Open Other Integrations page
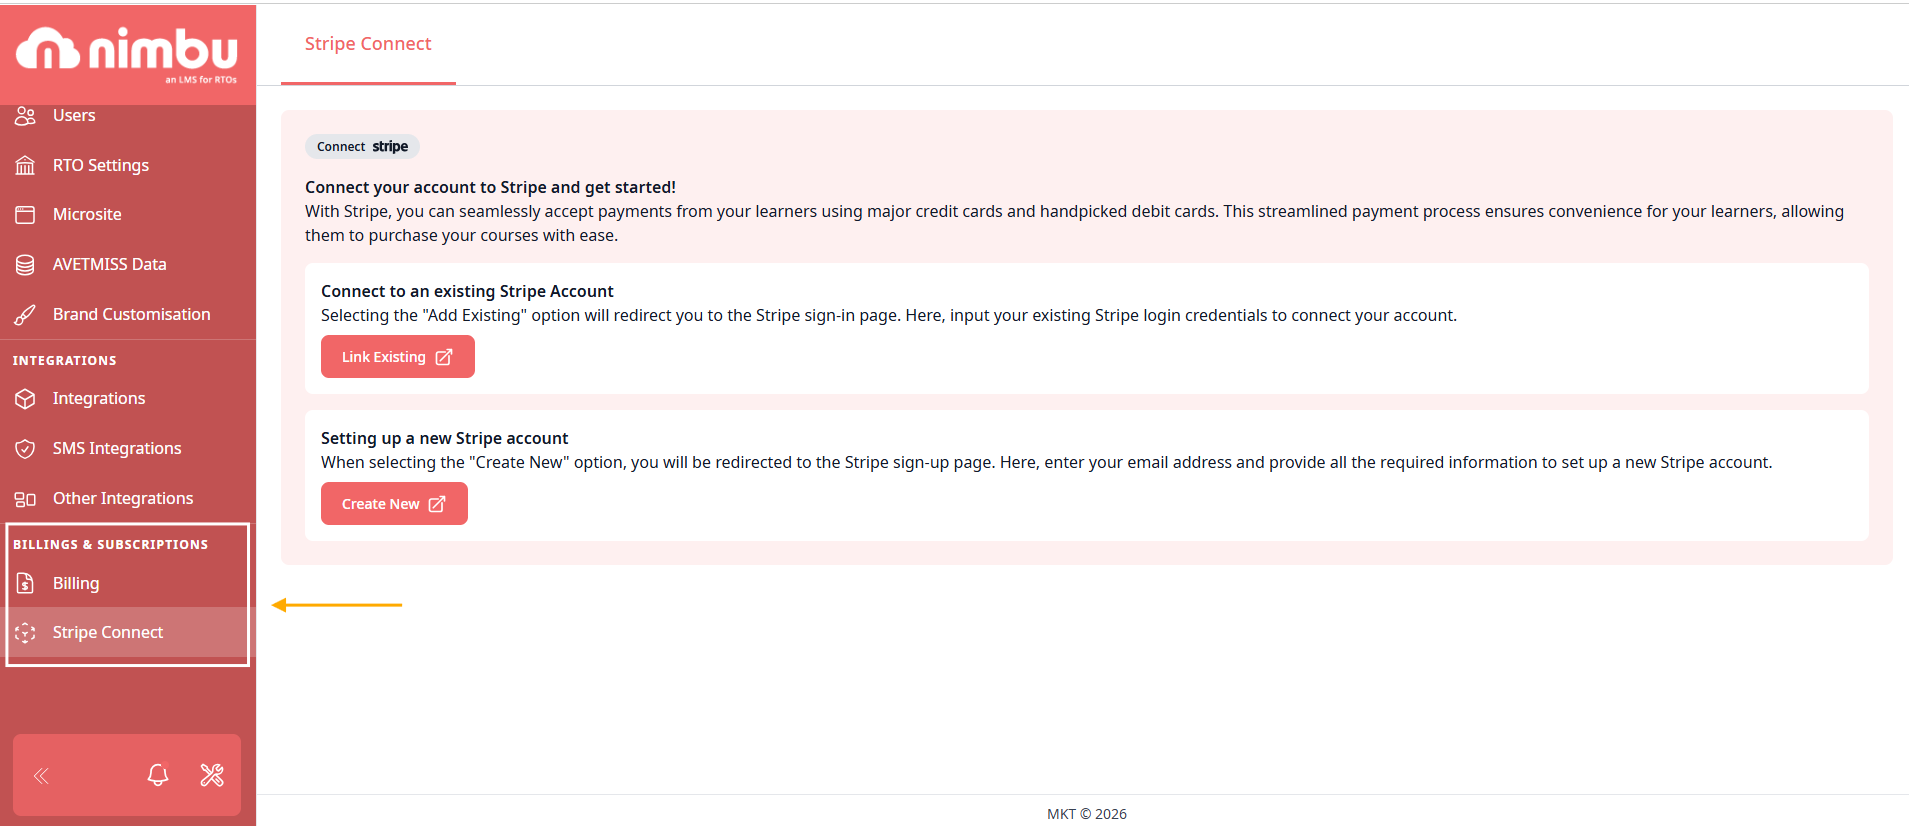 [128, 498]
